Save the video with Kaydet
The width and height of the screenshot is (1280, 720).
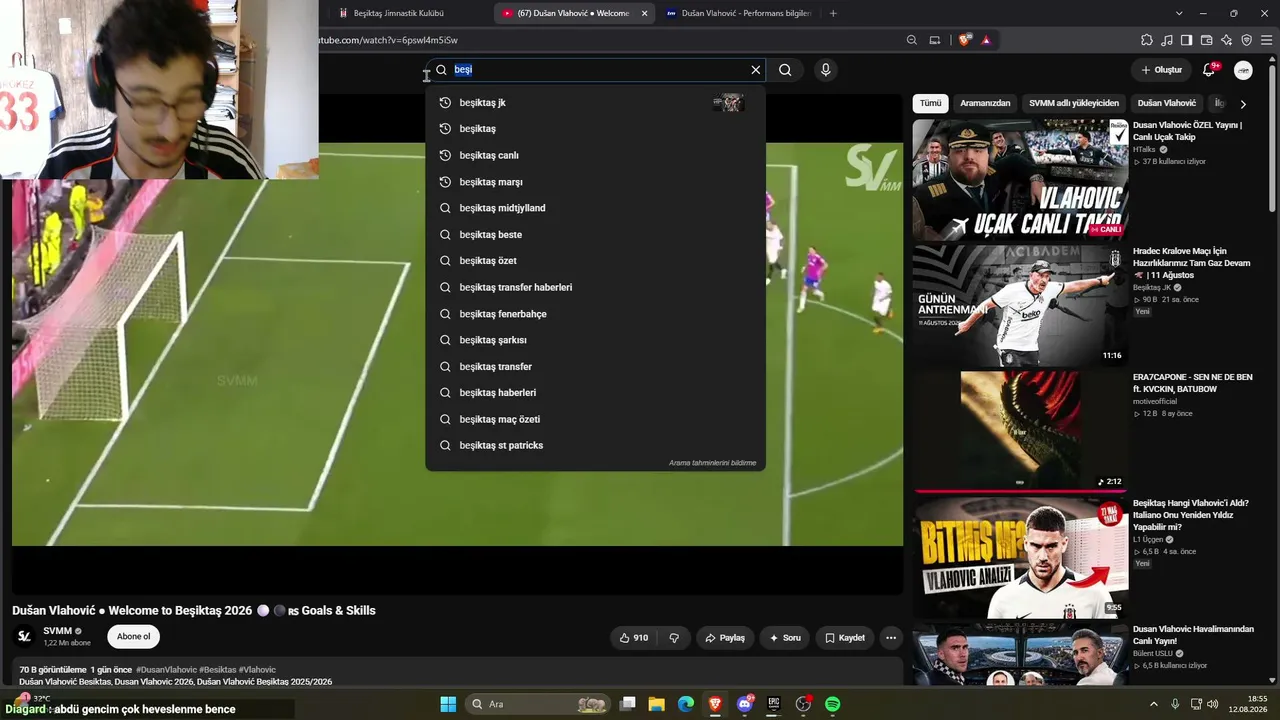pos(844,638)
